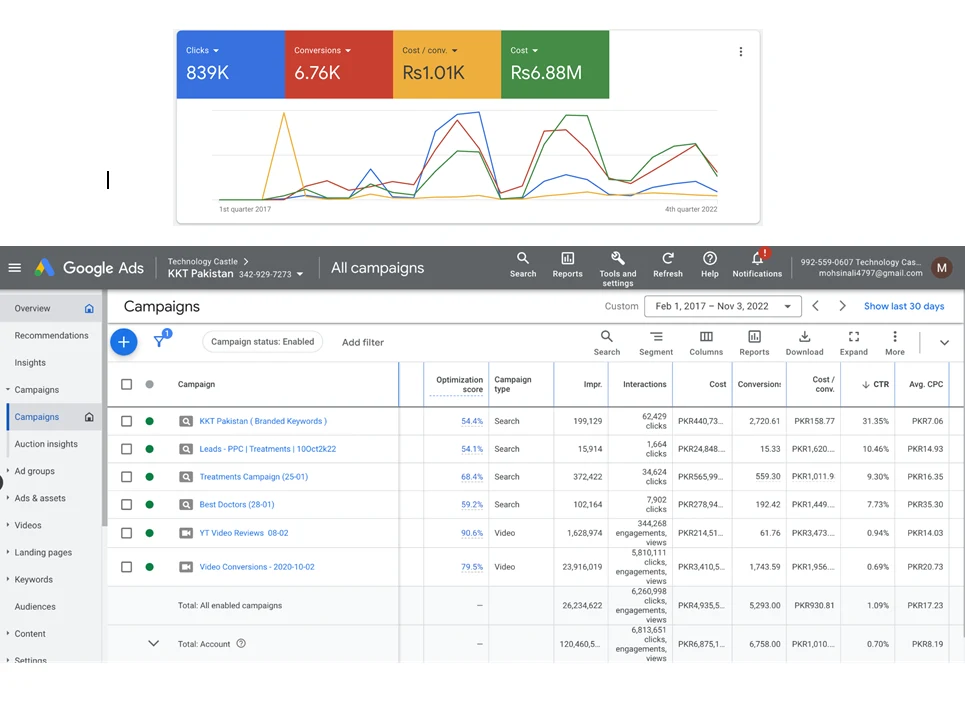Expand the Total: Account row chevron
Screen dimensions: 965x720
pyautogui.click(x=153, y=644)
